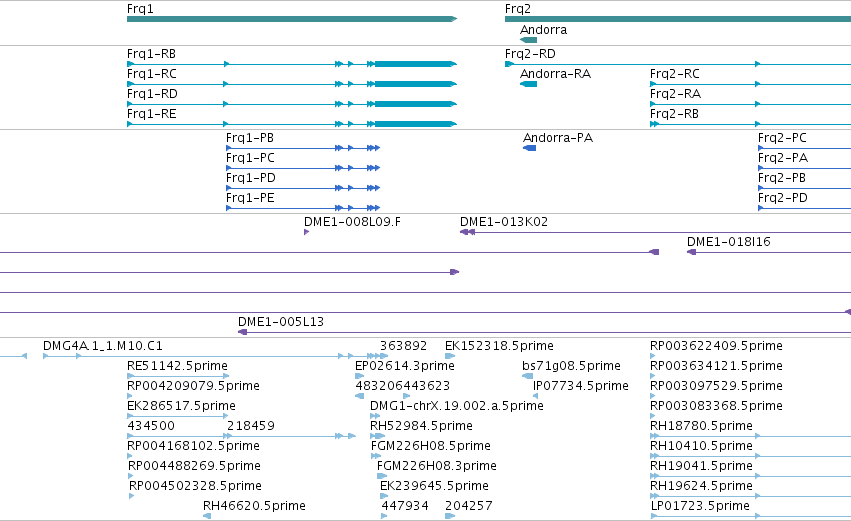Image resolution: width=851 pixels, height=521 pixels.
Task: Select the RE51142.5prime EST label
Action: (x=177, y=366)
